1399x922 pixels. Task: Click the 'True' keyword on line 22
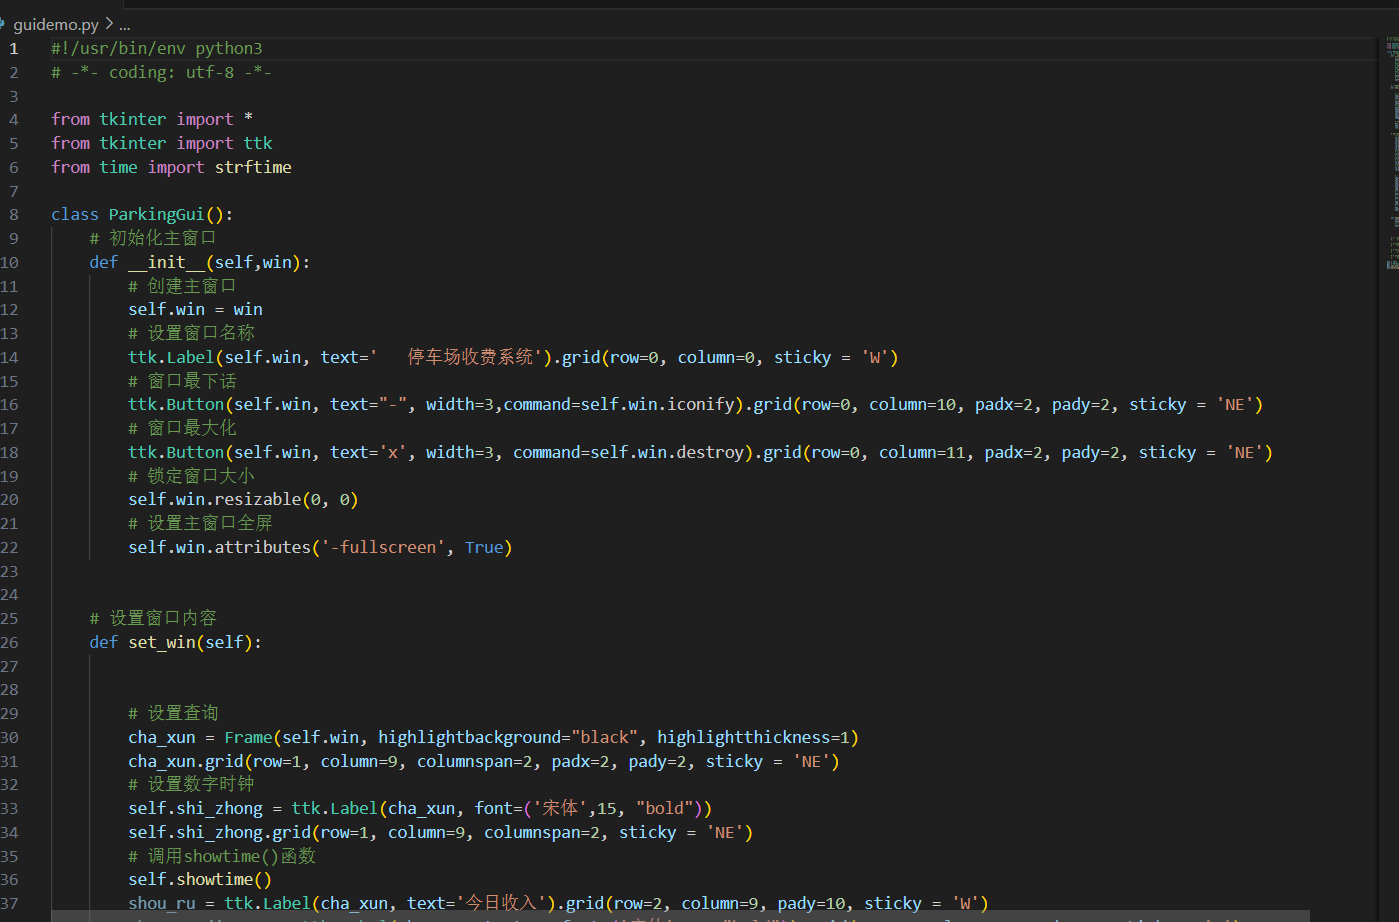tap(484, 547)
